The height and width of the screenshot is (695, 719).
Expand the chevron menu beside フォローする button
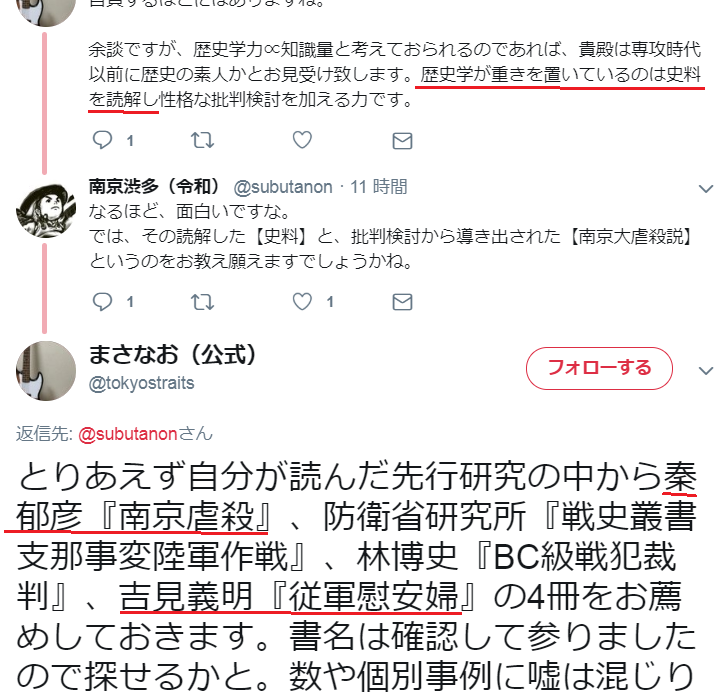point(705,370)
